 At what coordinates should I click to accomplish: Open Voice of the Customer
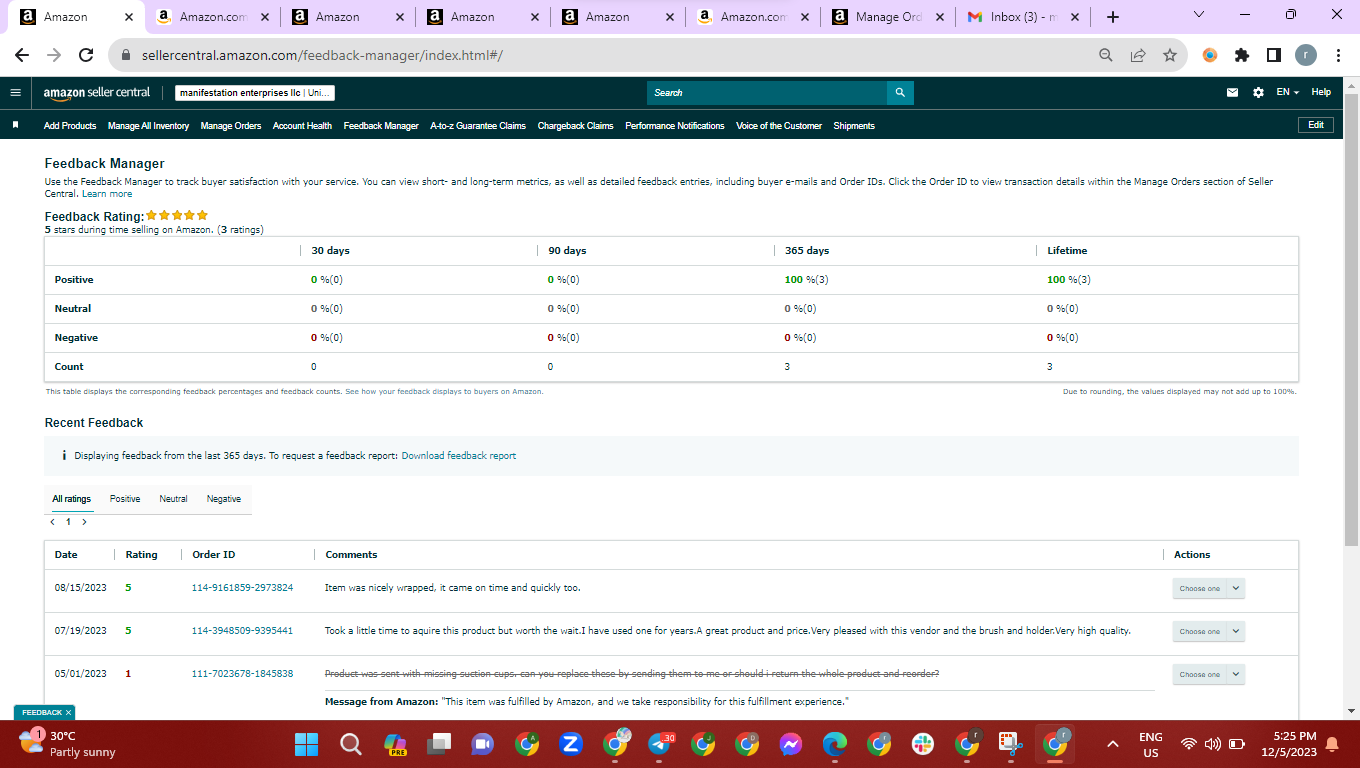(779, 126)
